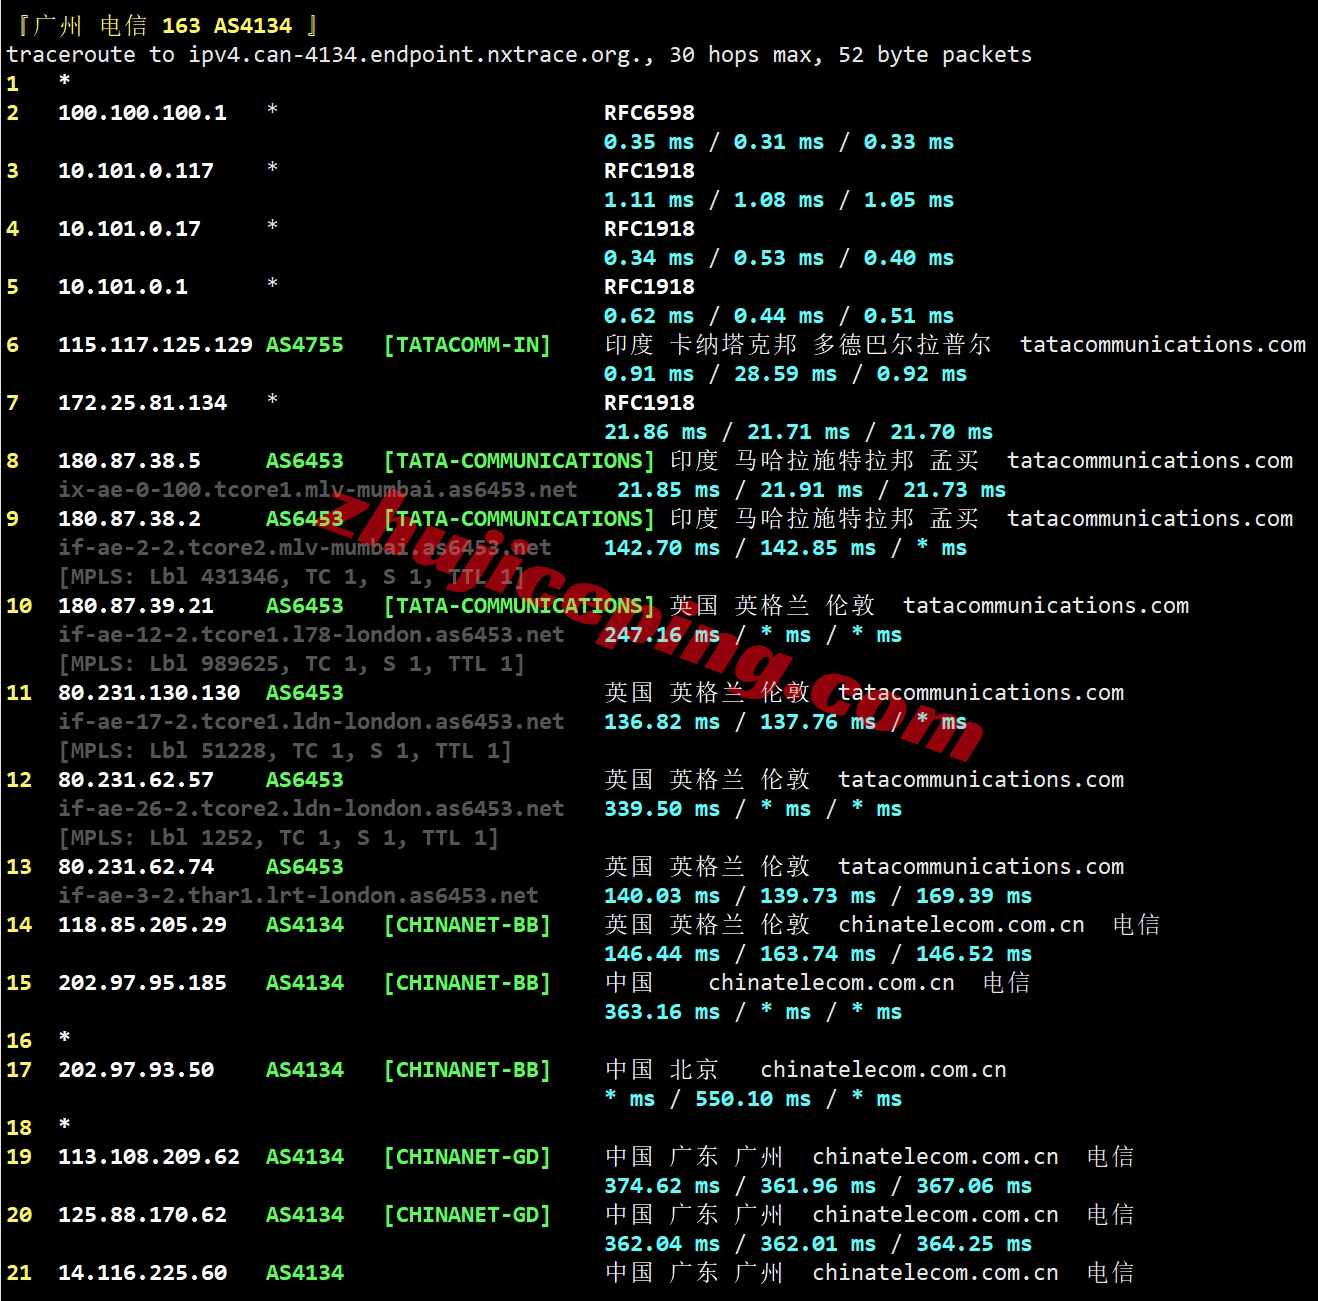Screen dimensions: 1318x1301
Task: Click hostname if-ae-17-2.tcore1.ldn-london.as6453.net
Action: (x=311, y=722)
